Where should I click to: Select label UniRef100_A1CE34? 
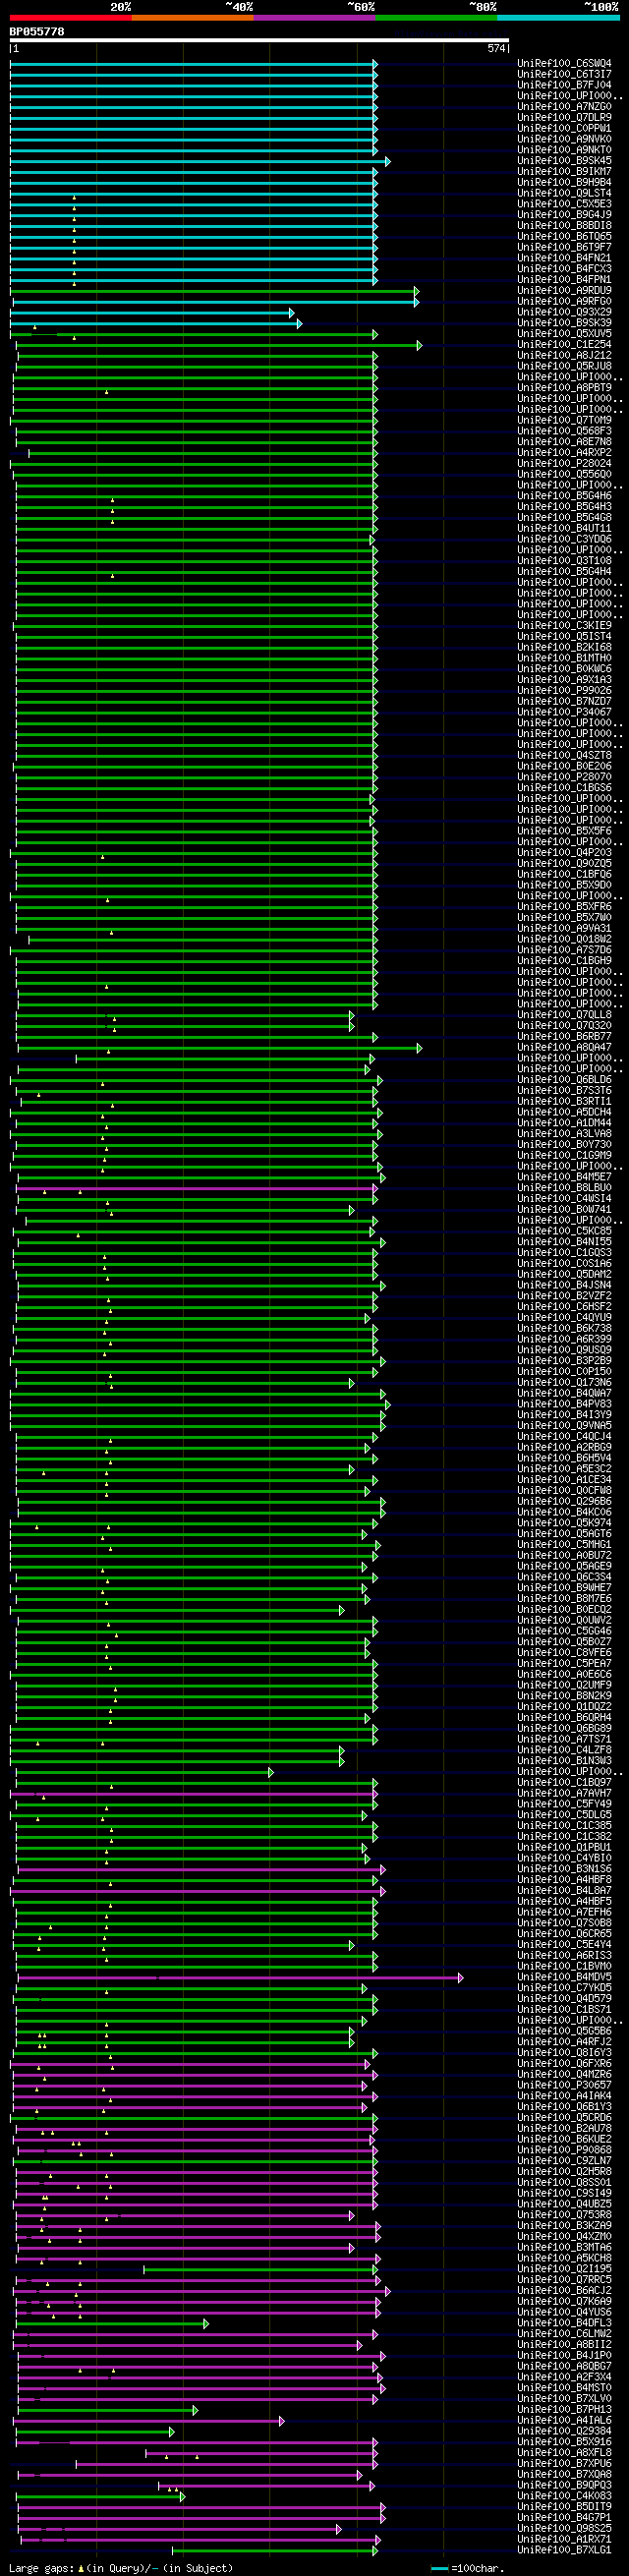pos(564,1480)
